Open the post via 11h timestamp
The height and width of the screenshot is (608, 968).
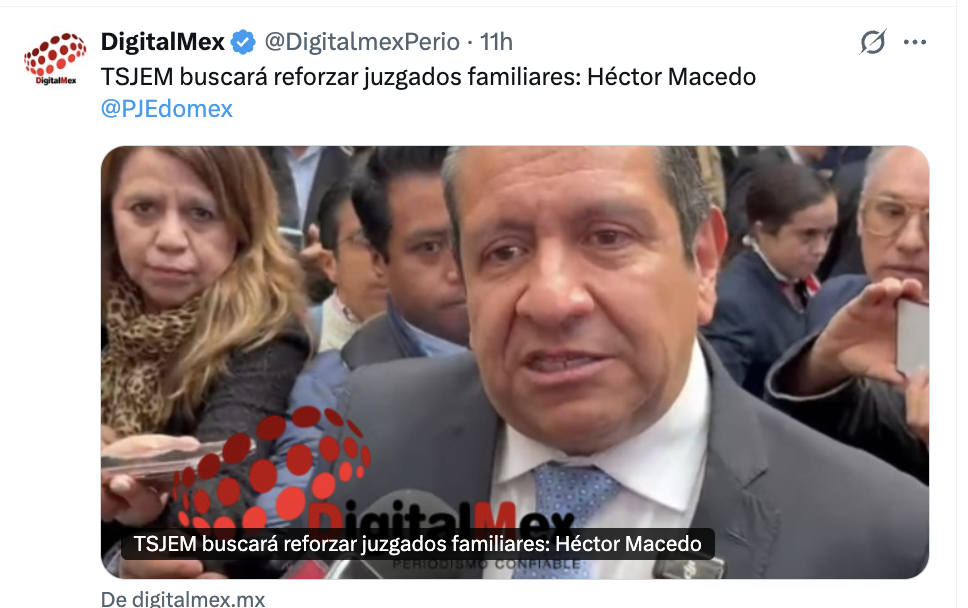point(496,42)
